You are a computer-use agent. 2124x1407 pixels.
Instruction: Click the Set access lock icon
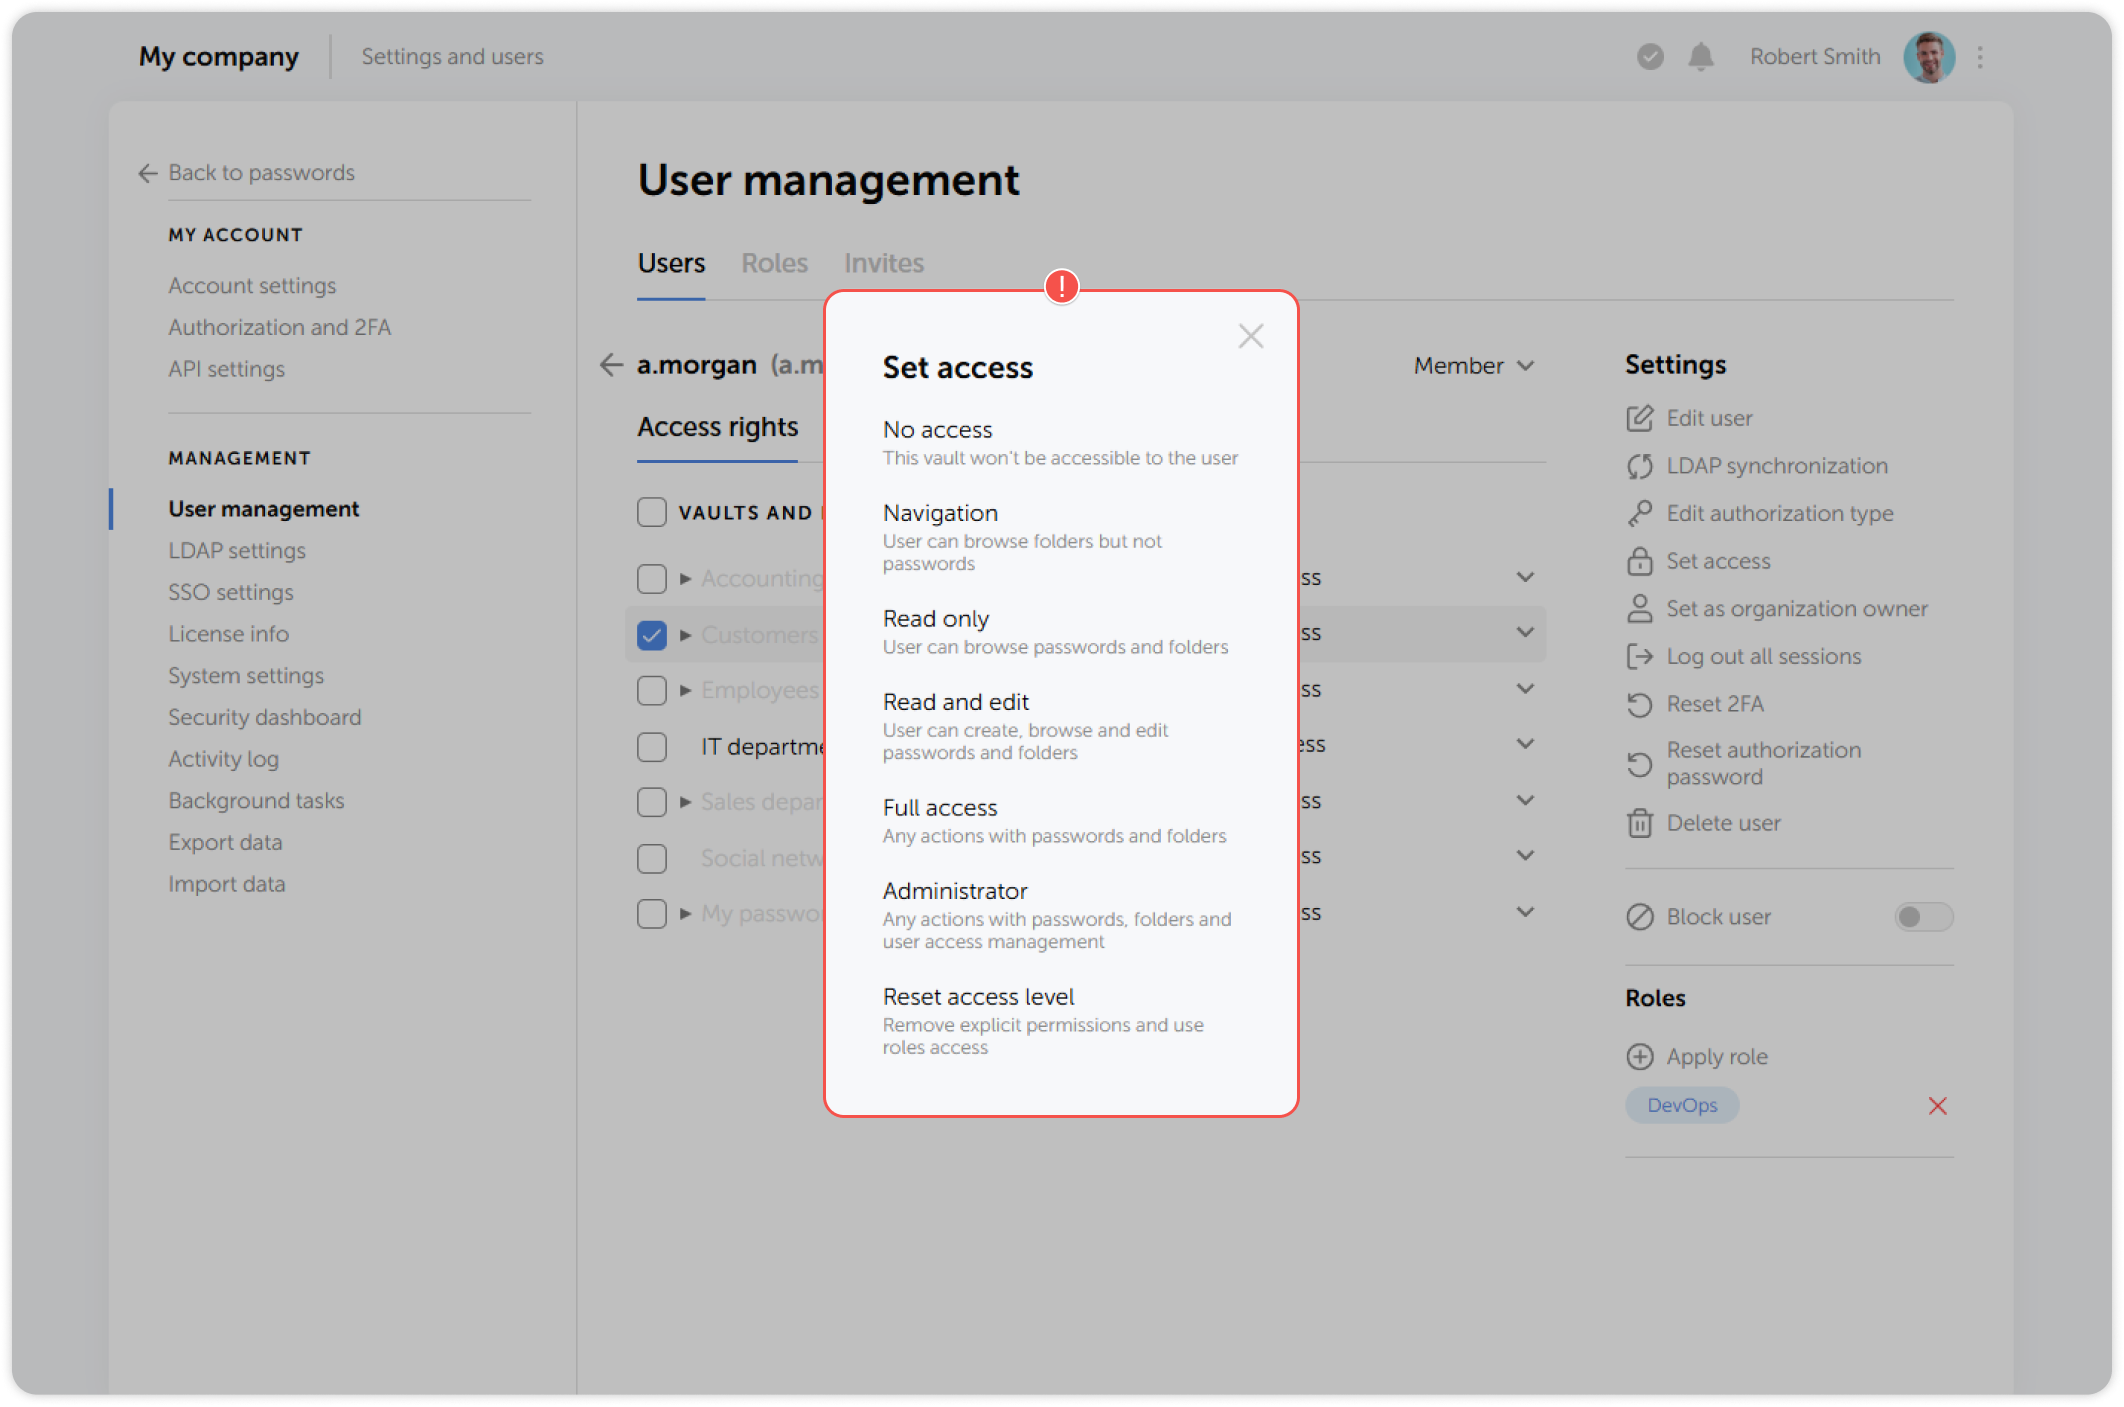point(1640,561)
